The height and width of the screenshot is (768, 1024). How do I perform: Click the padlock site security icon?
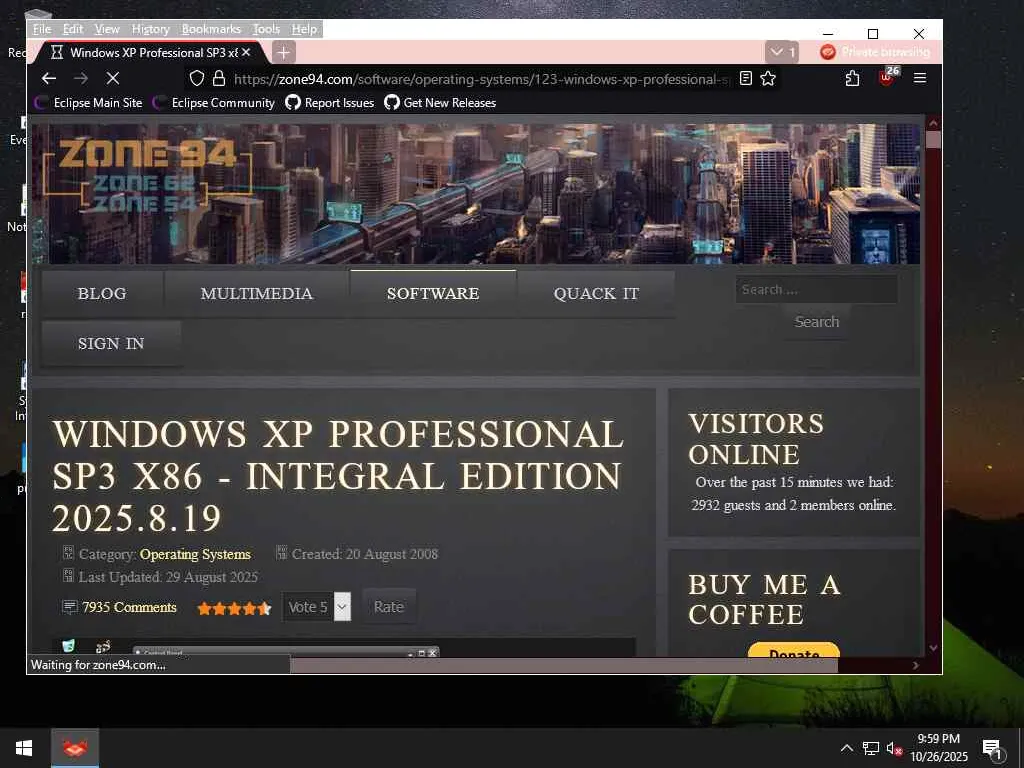pos(219,79)
